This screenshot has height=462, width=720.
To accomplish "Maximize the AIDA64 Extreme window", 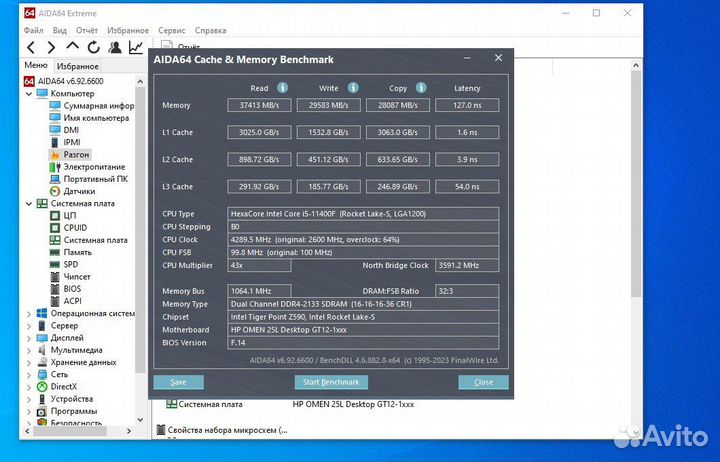I will click(x=596, y=13).
